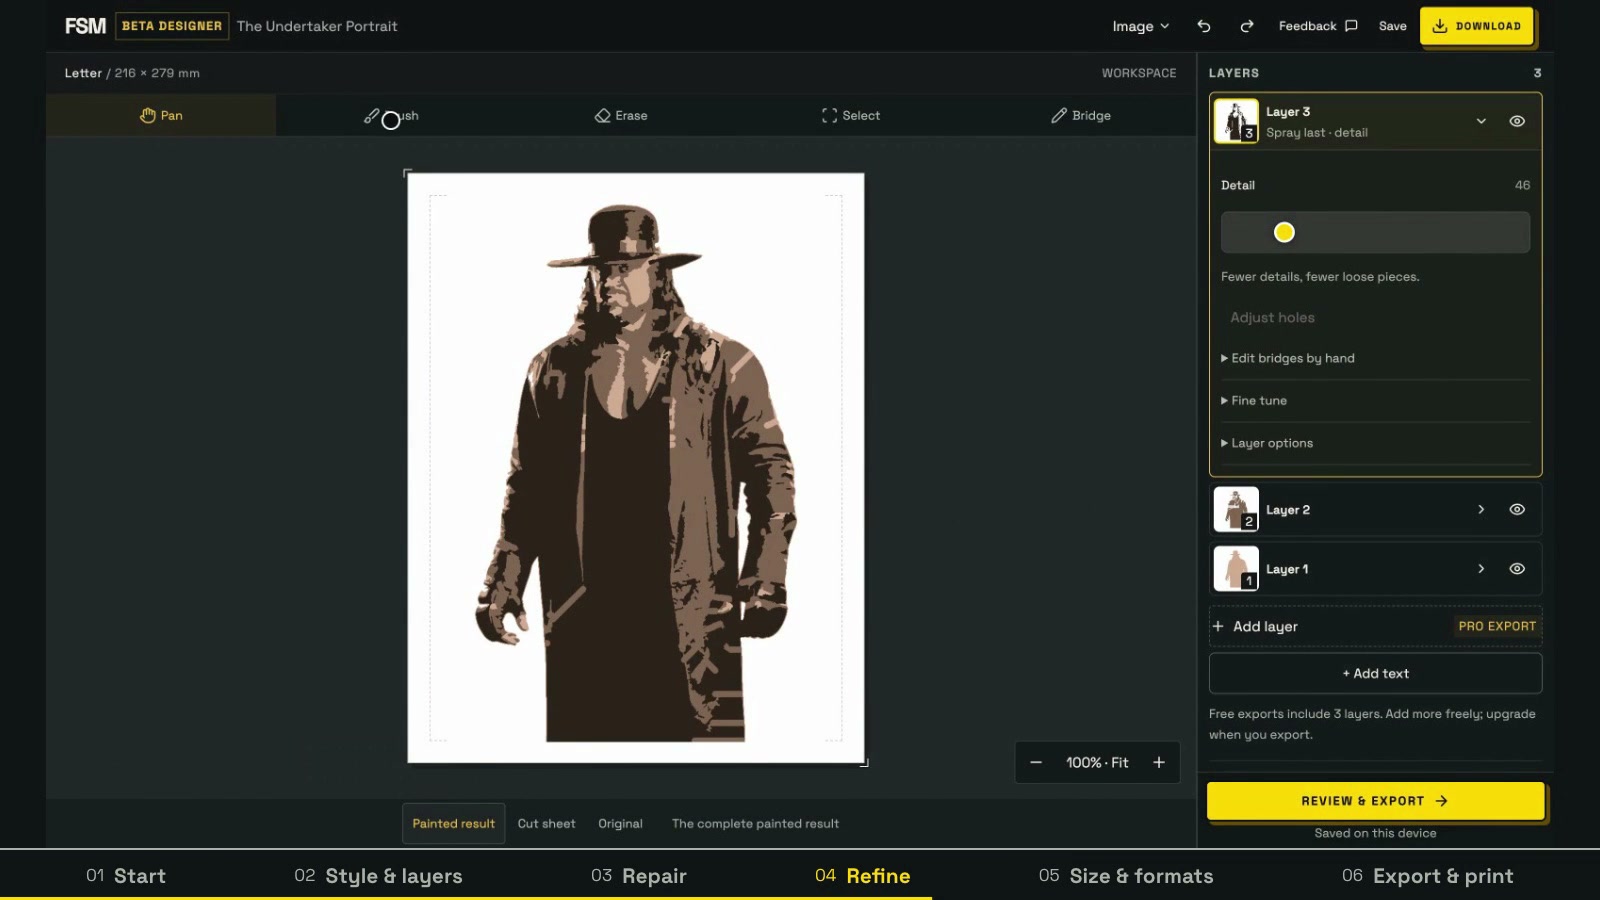Click the Layer 1 thumbnail
Screen dimensions: 1600x900
pyautogui.click(x=1236, y=568)
